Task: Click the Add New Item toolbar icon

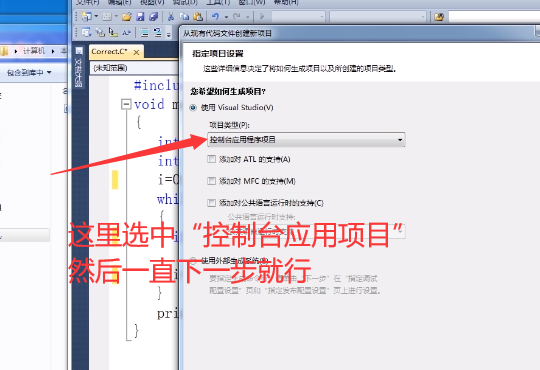Action: point(107,16)
